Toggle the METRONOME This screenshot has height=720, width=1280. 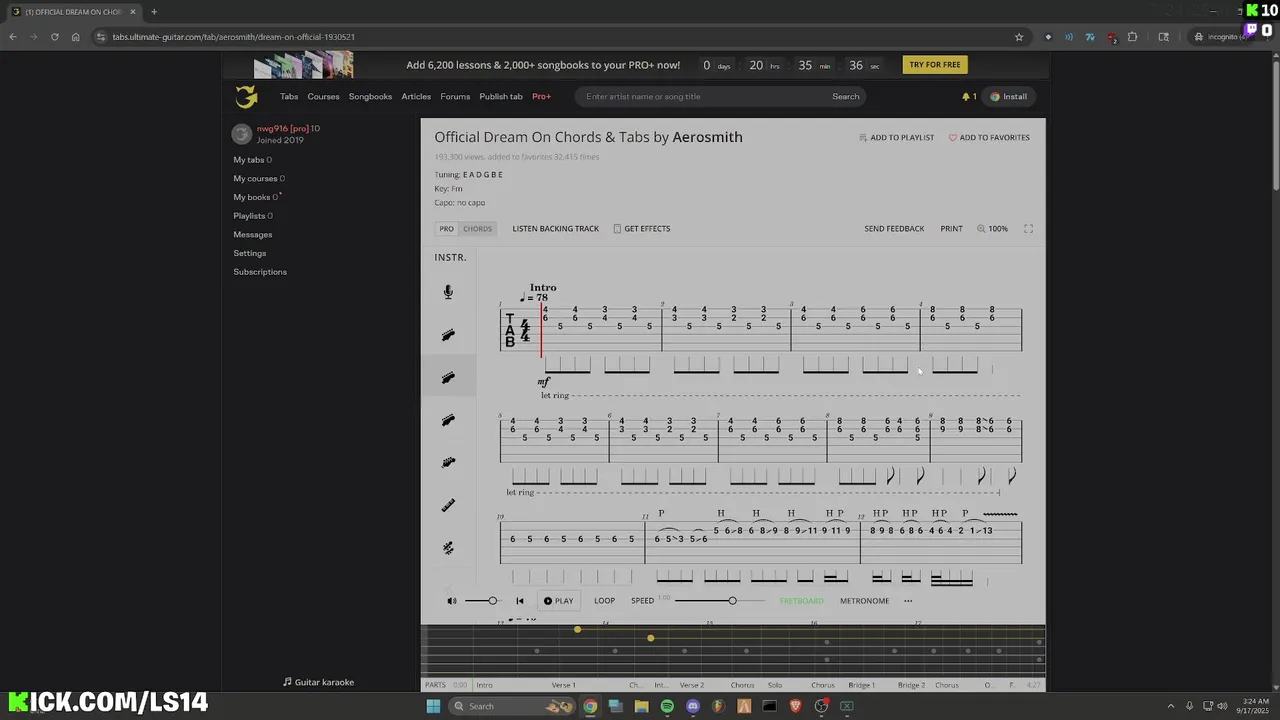point(864,601)
